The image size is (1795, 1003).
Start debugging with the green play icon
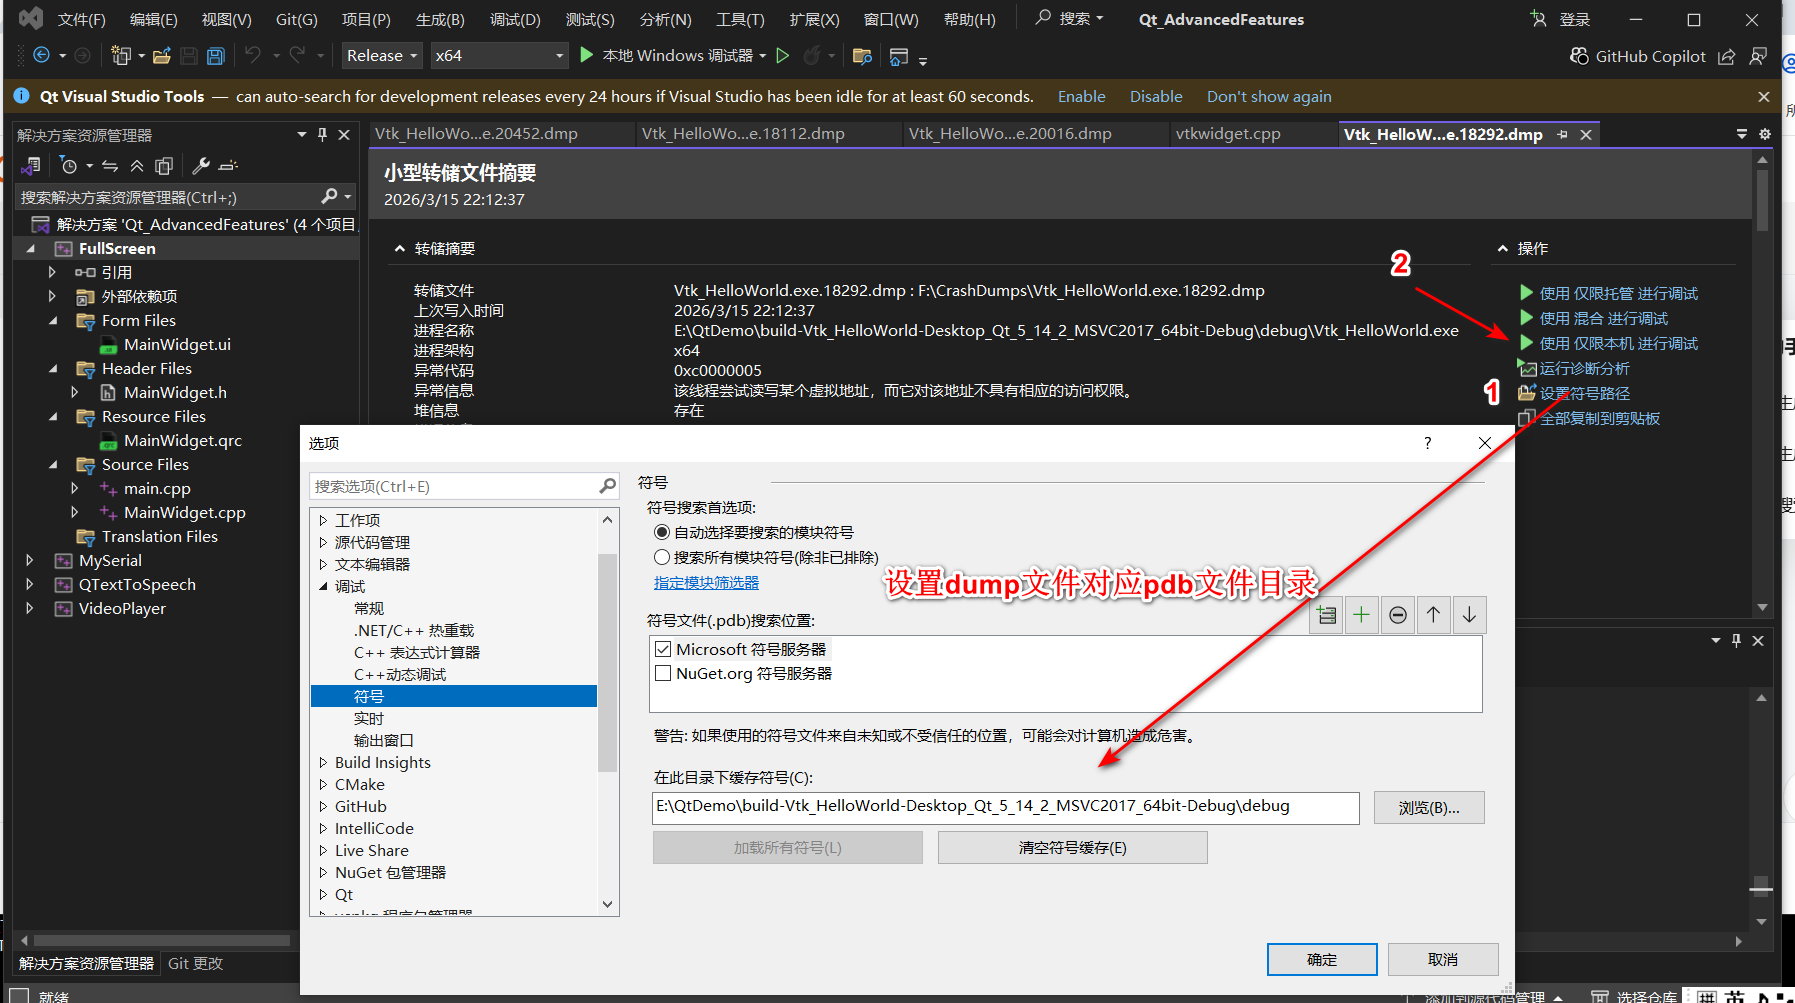pyautogui.click(x=587, y=56)
